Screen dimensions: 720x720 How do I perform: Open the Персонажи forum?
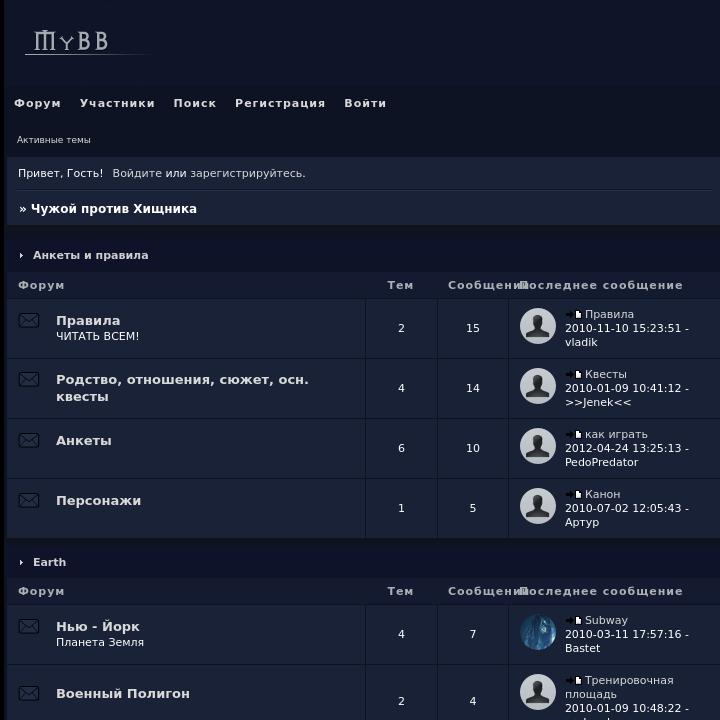point(99,501)
